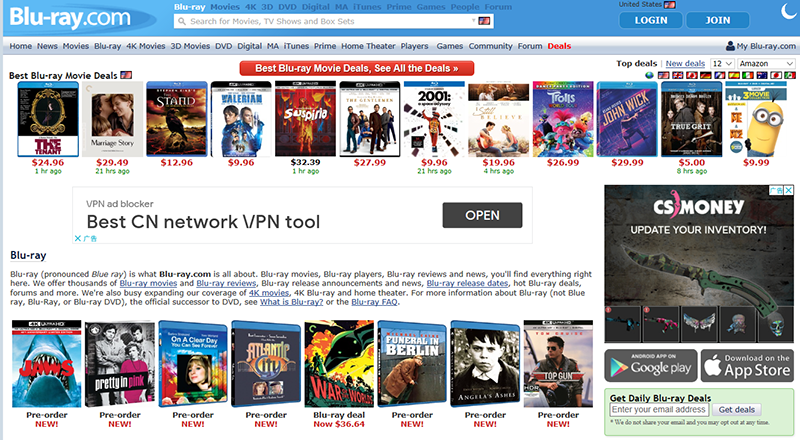The width and height of the screenshot is (800, 440).
Task: Open the Funeral in Berlin cover
Action: tap(412, 363)
